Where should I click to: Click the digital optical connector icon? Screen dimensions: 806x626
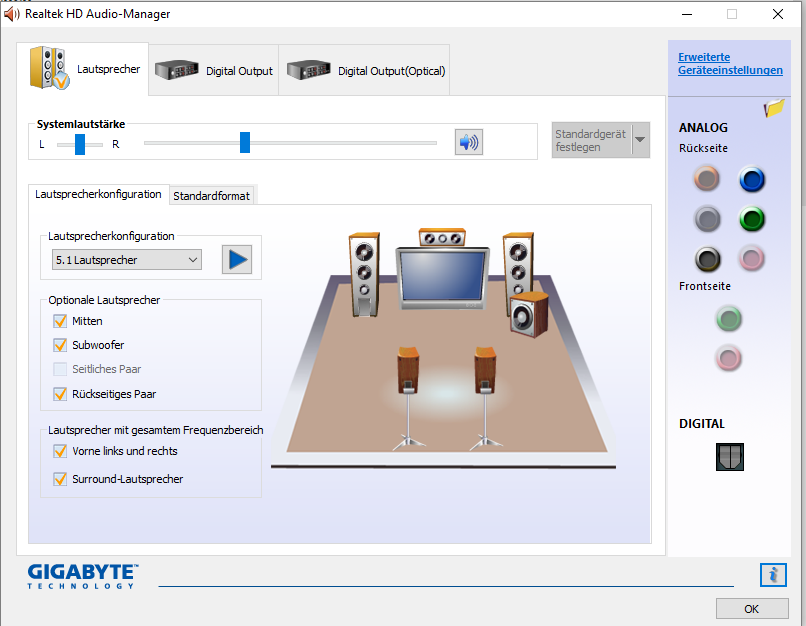click(729, 456)
